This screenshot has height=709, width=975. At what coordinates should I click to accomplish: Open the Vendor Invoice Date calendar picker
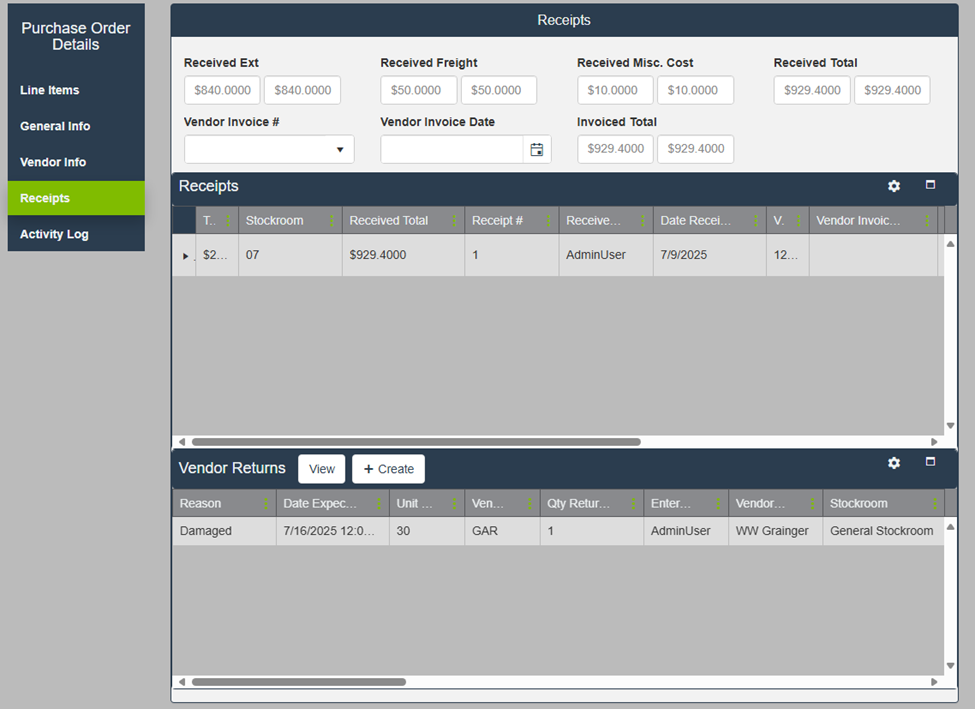click(537, 150)
